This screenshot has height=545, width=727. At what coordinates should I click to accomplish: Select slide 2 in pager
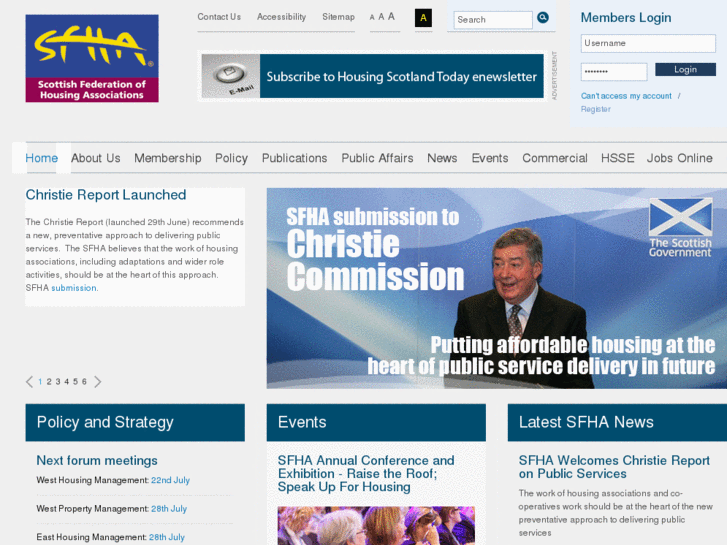[x=49, y=382]
